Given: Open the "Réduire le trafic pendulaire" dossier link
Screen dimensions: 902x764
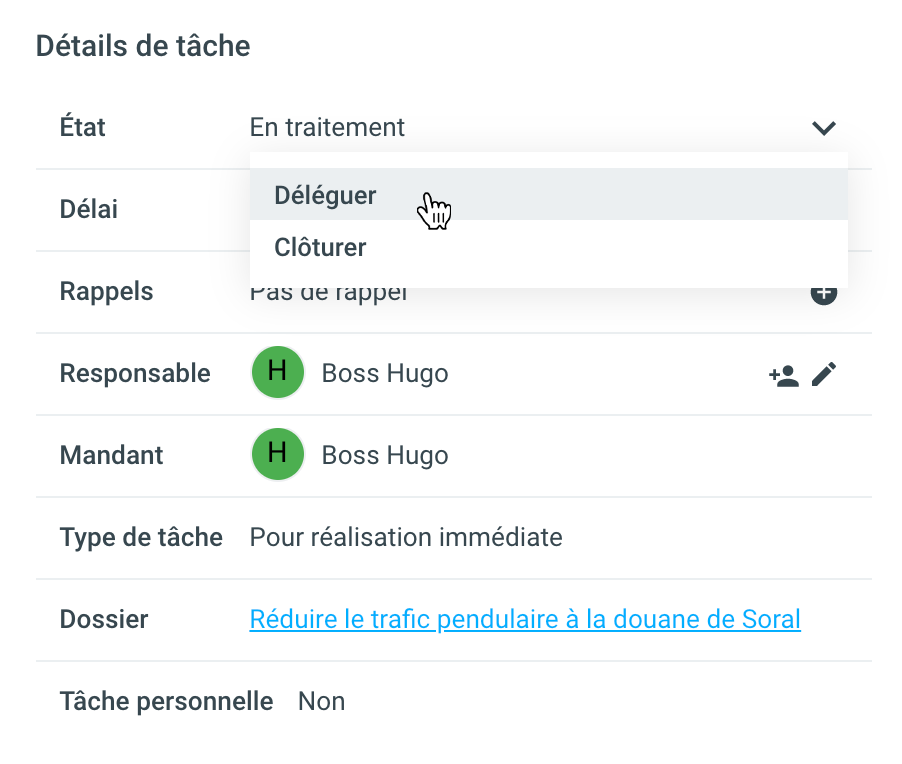Looking at the screenshot, I should click(525, 620).
